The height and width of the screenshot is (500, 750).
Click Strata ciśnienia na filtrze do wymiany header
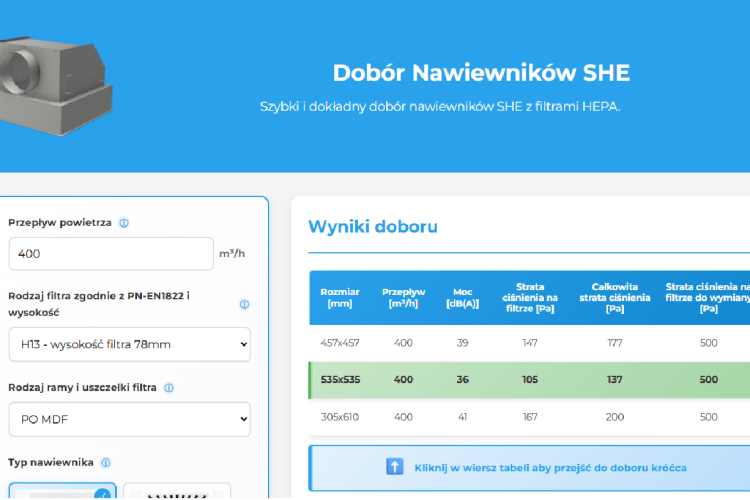click(708, 298)
